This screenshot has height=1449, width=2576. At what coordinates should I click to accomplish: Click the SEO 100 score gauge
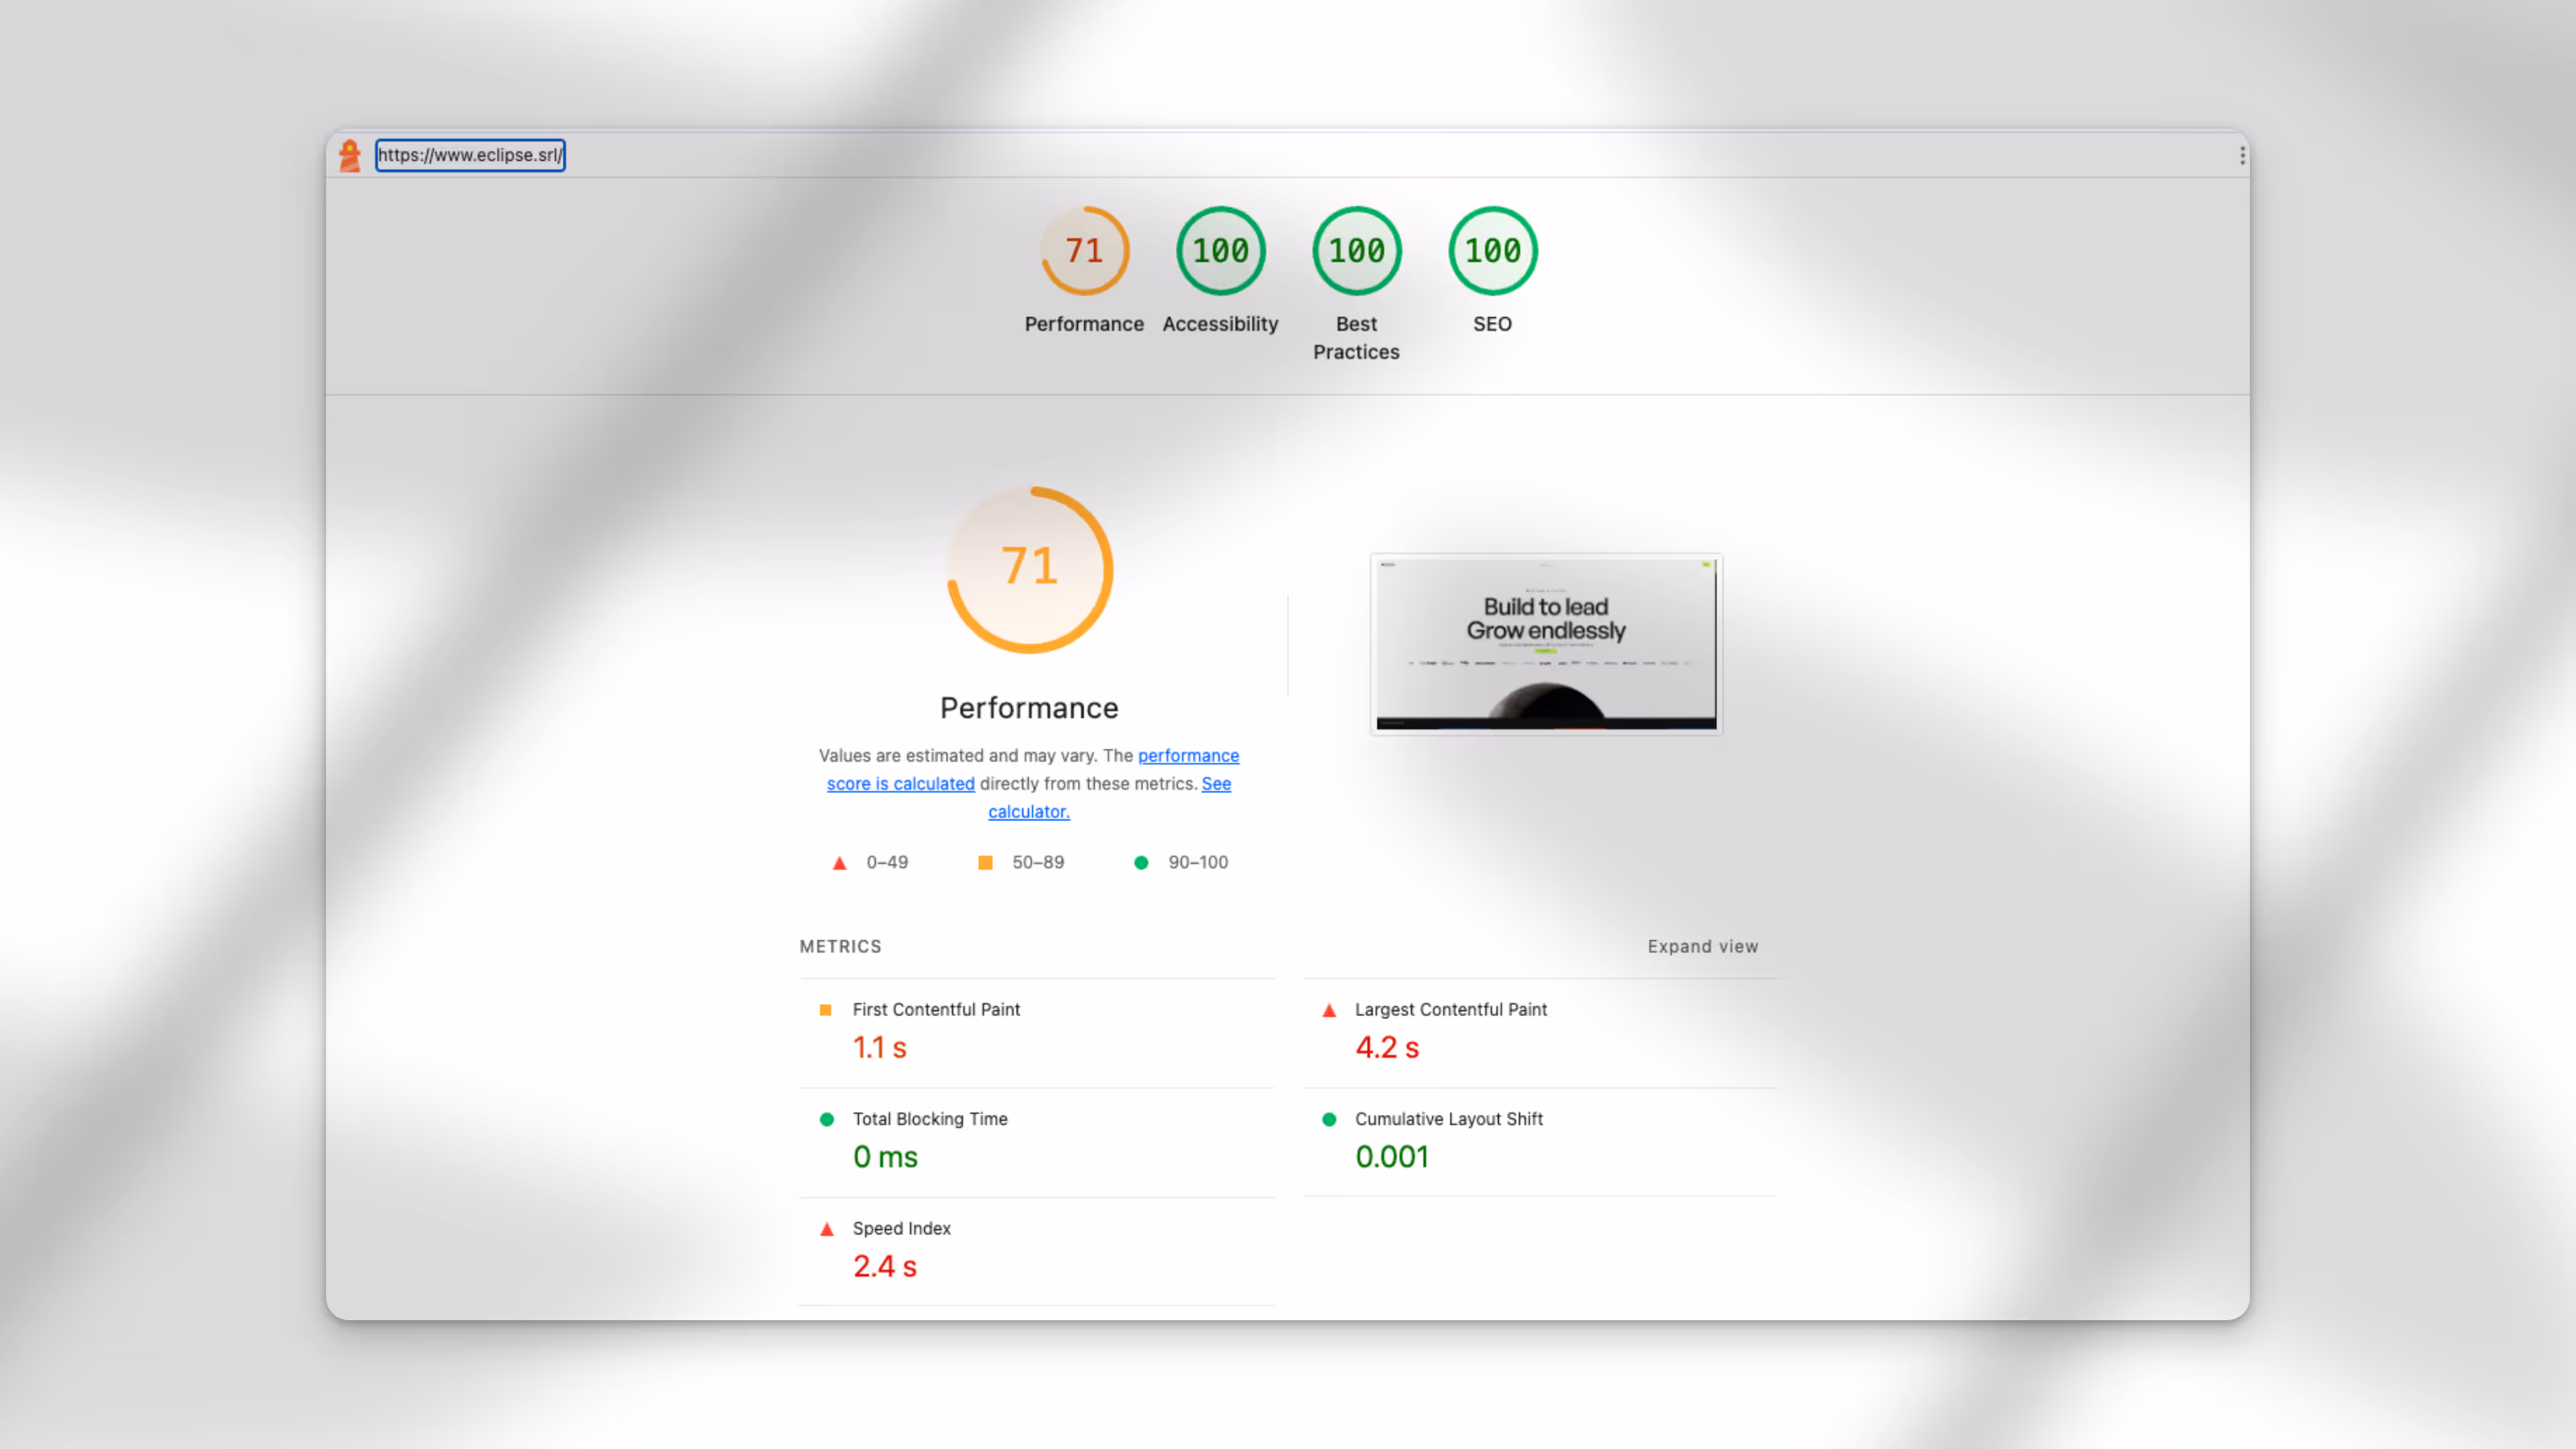[1492, 251]
